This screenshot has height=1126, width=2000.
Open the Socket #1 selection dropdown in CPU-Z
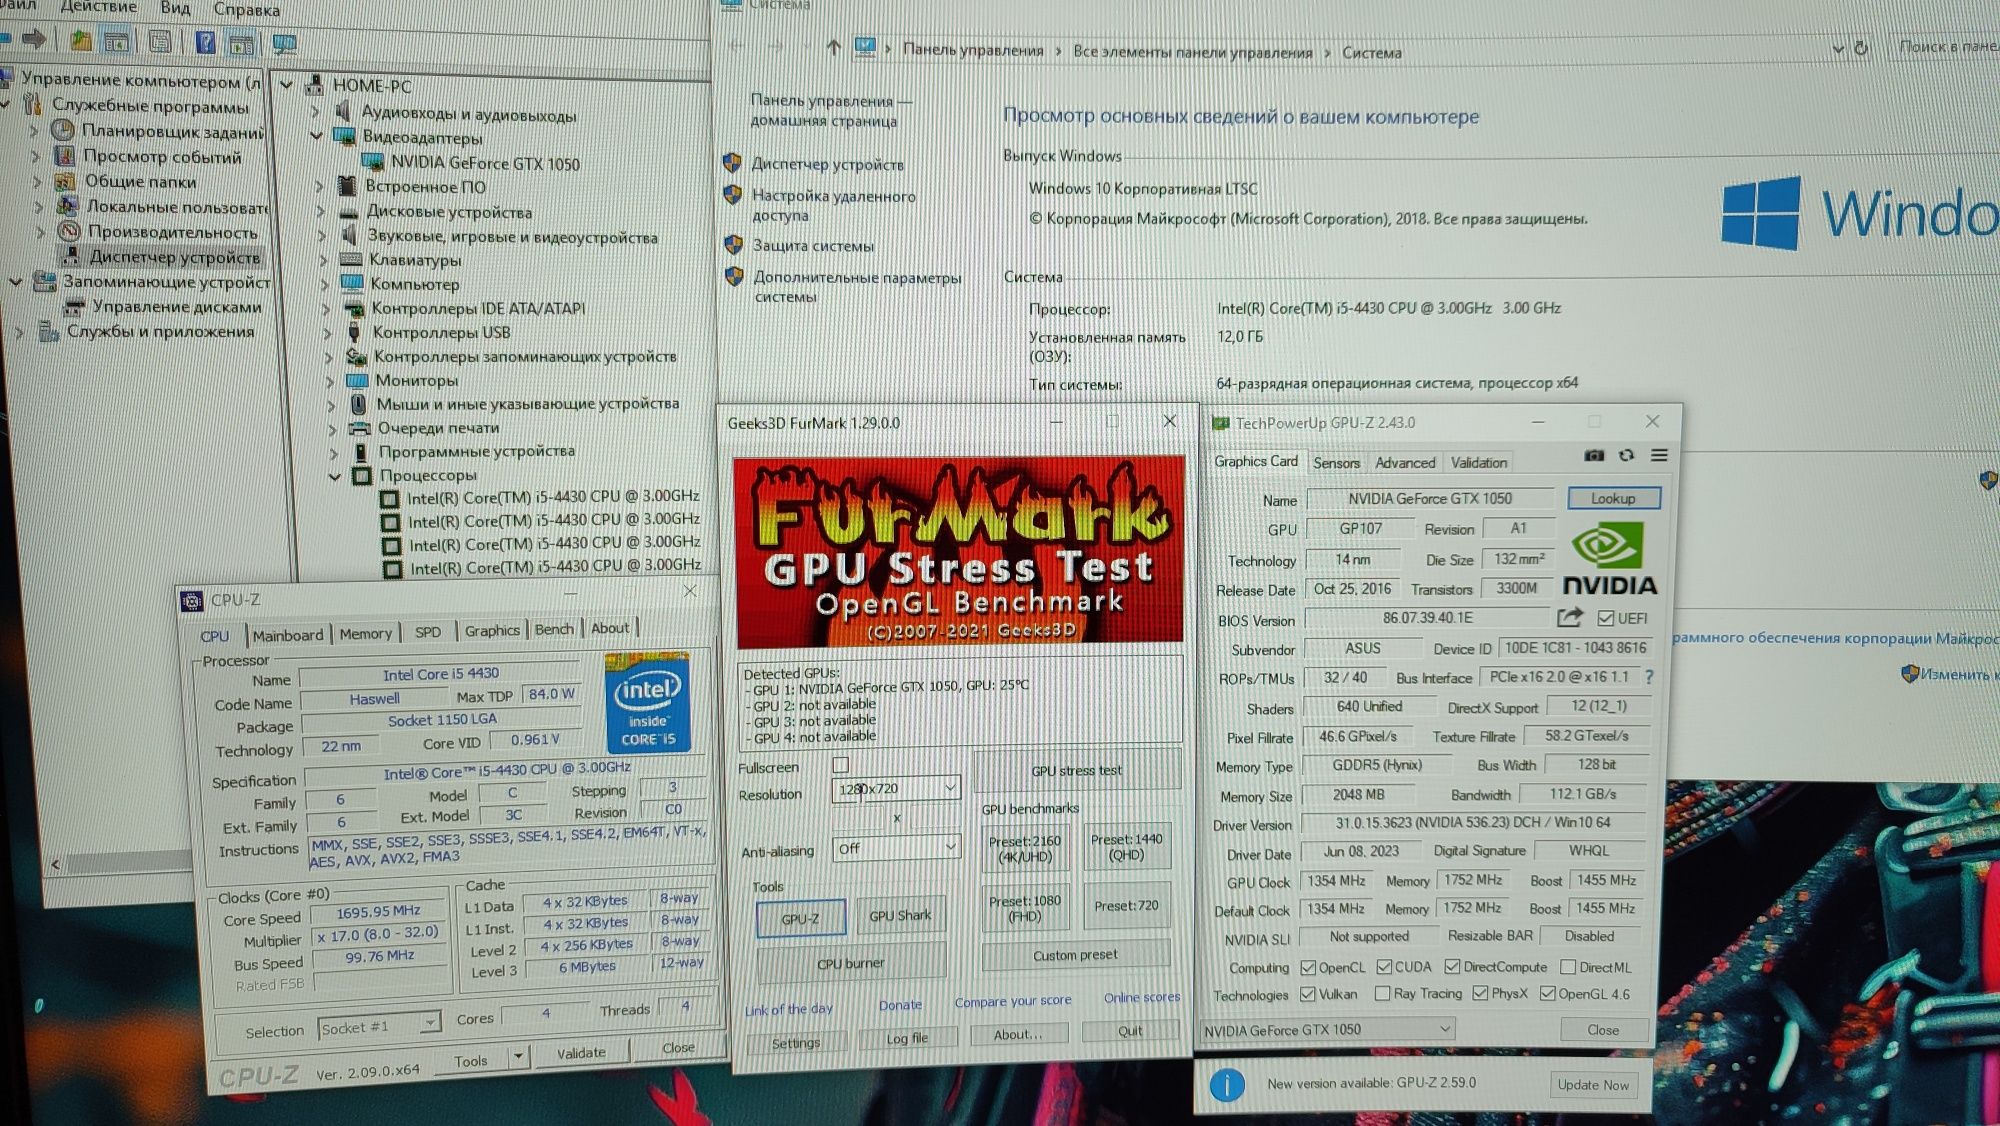pyautogui.click(x=379, y=1026)
